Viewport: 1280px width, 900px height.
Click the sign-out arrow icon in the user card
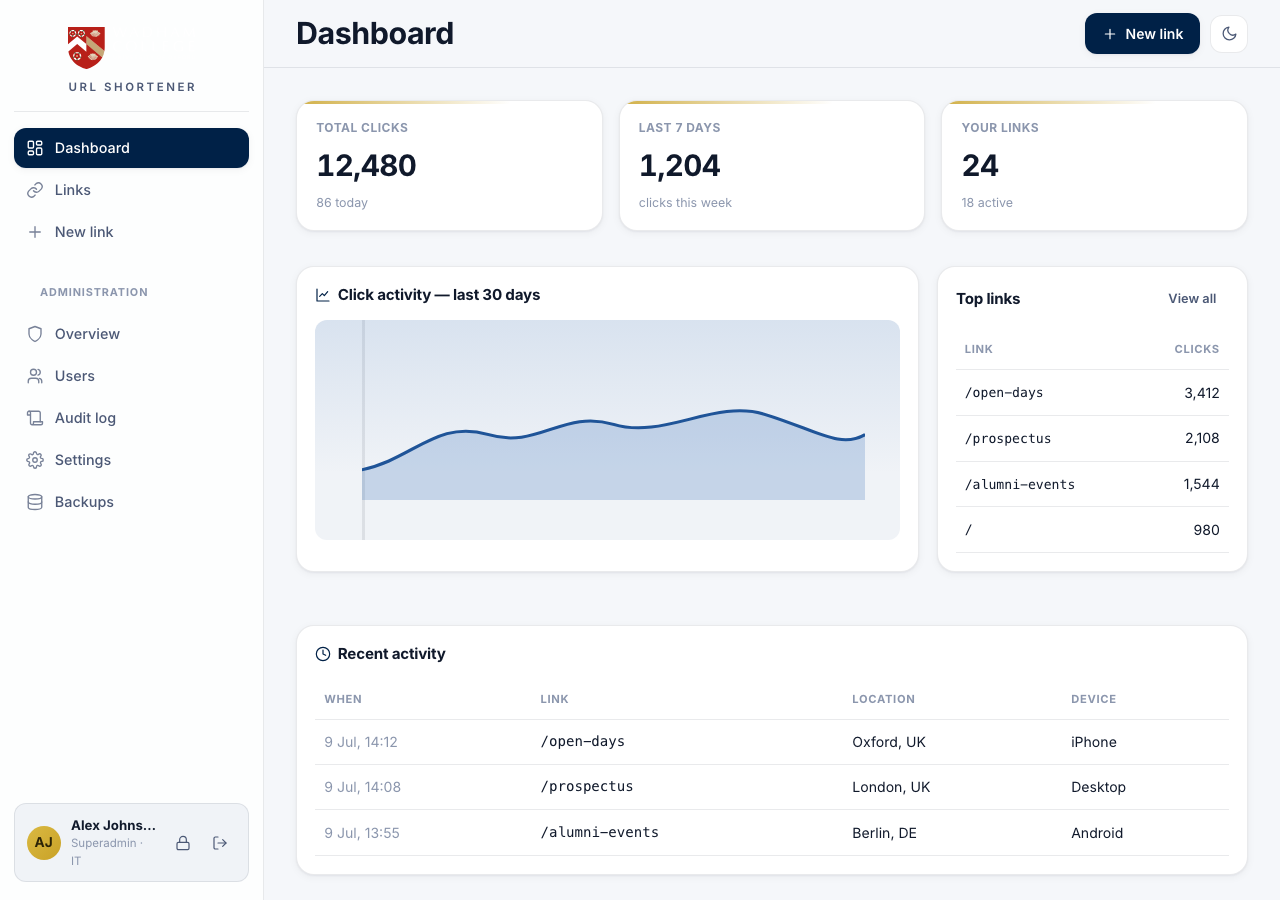[x=220, y=843]
